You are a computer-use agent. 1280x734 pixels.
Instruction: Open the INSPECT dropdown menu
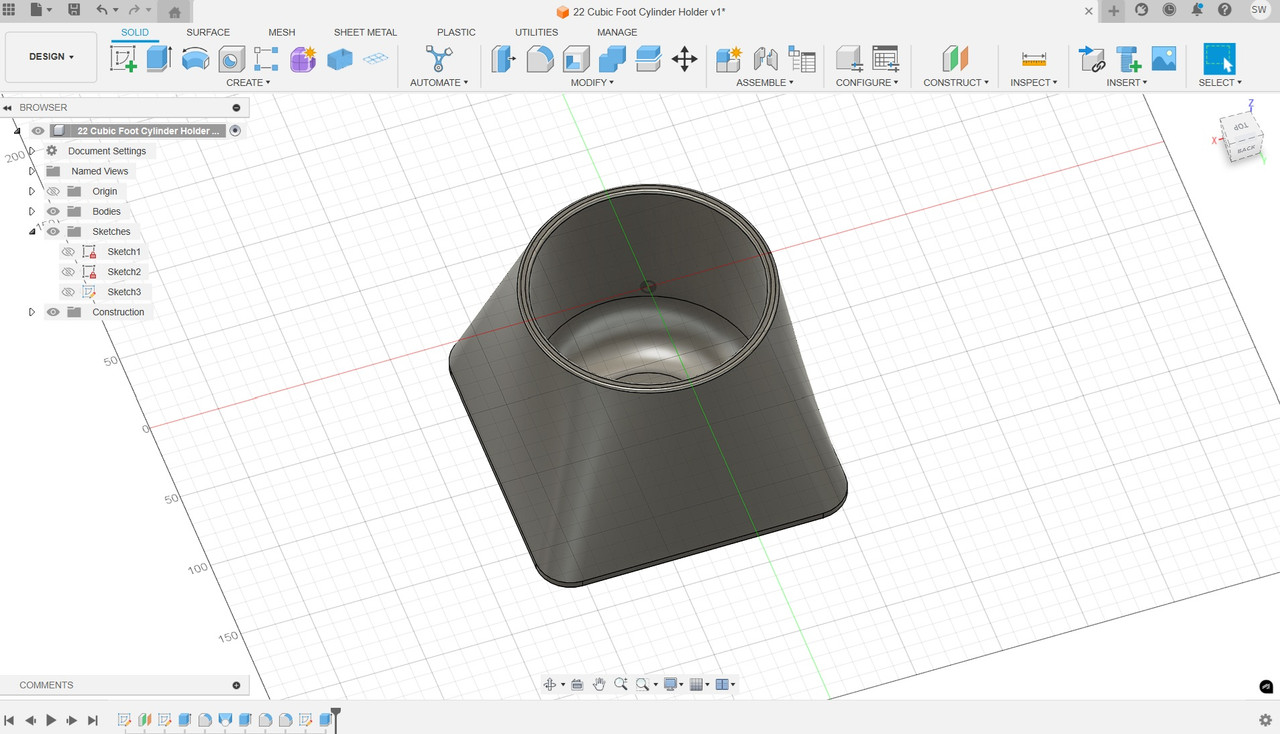click(x=1034, y=82)
